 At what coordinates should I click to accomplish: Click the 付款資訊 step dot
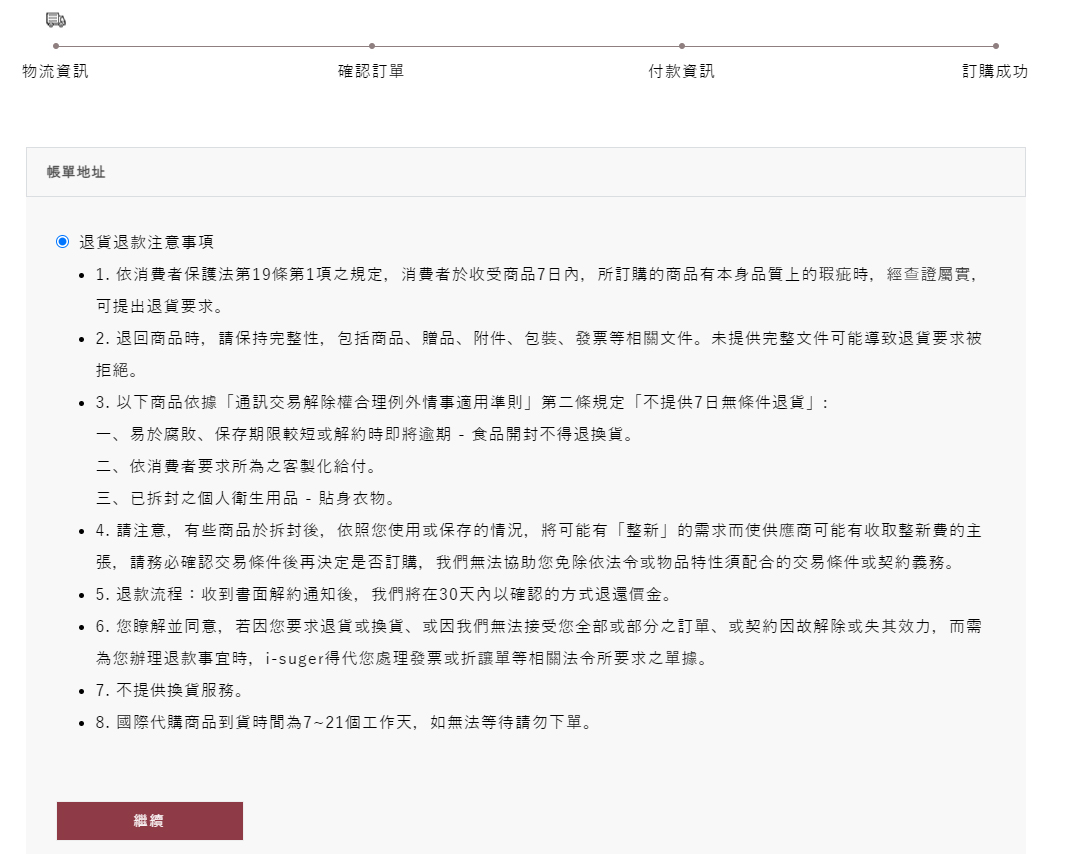pos(682,46)
